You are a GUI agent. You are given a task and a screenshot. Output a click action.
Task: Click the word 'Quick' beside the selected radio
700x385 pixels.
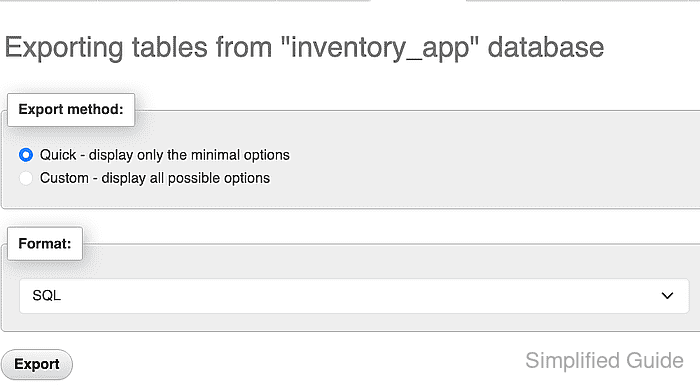pyautogui.click(x=58, y=155)
